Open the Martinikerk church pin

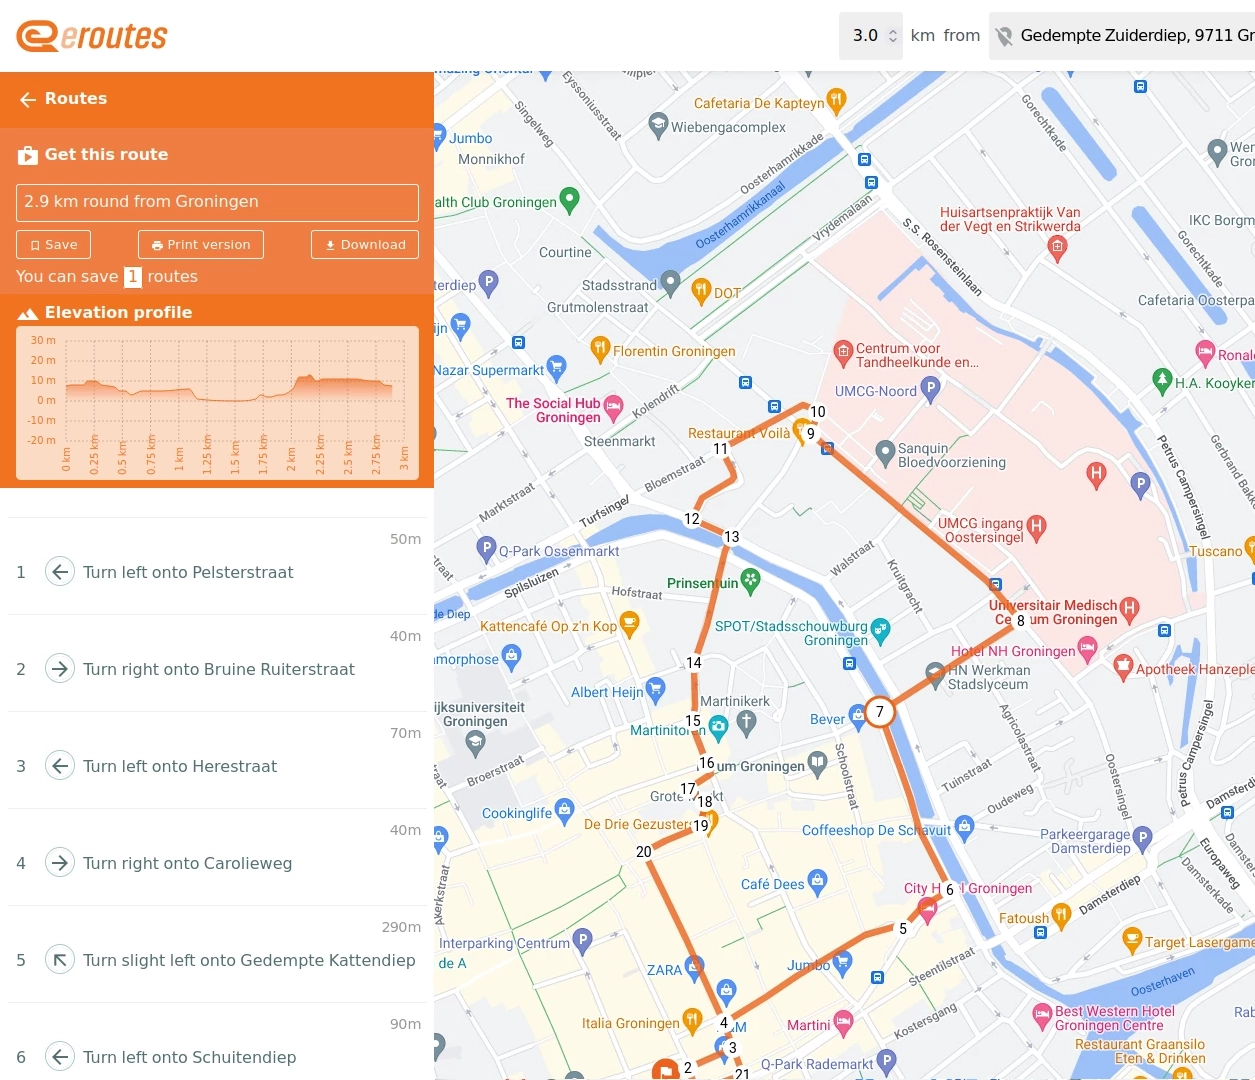[746, 721]
